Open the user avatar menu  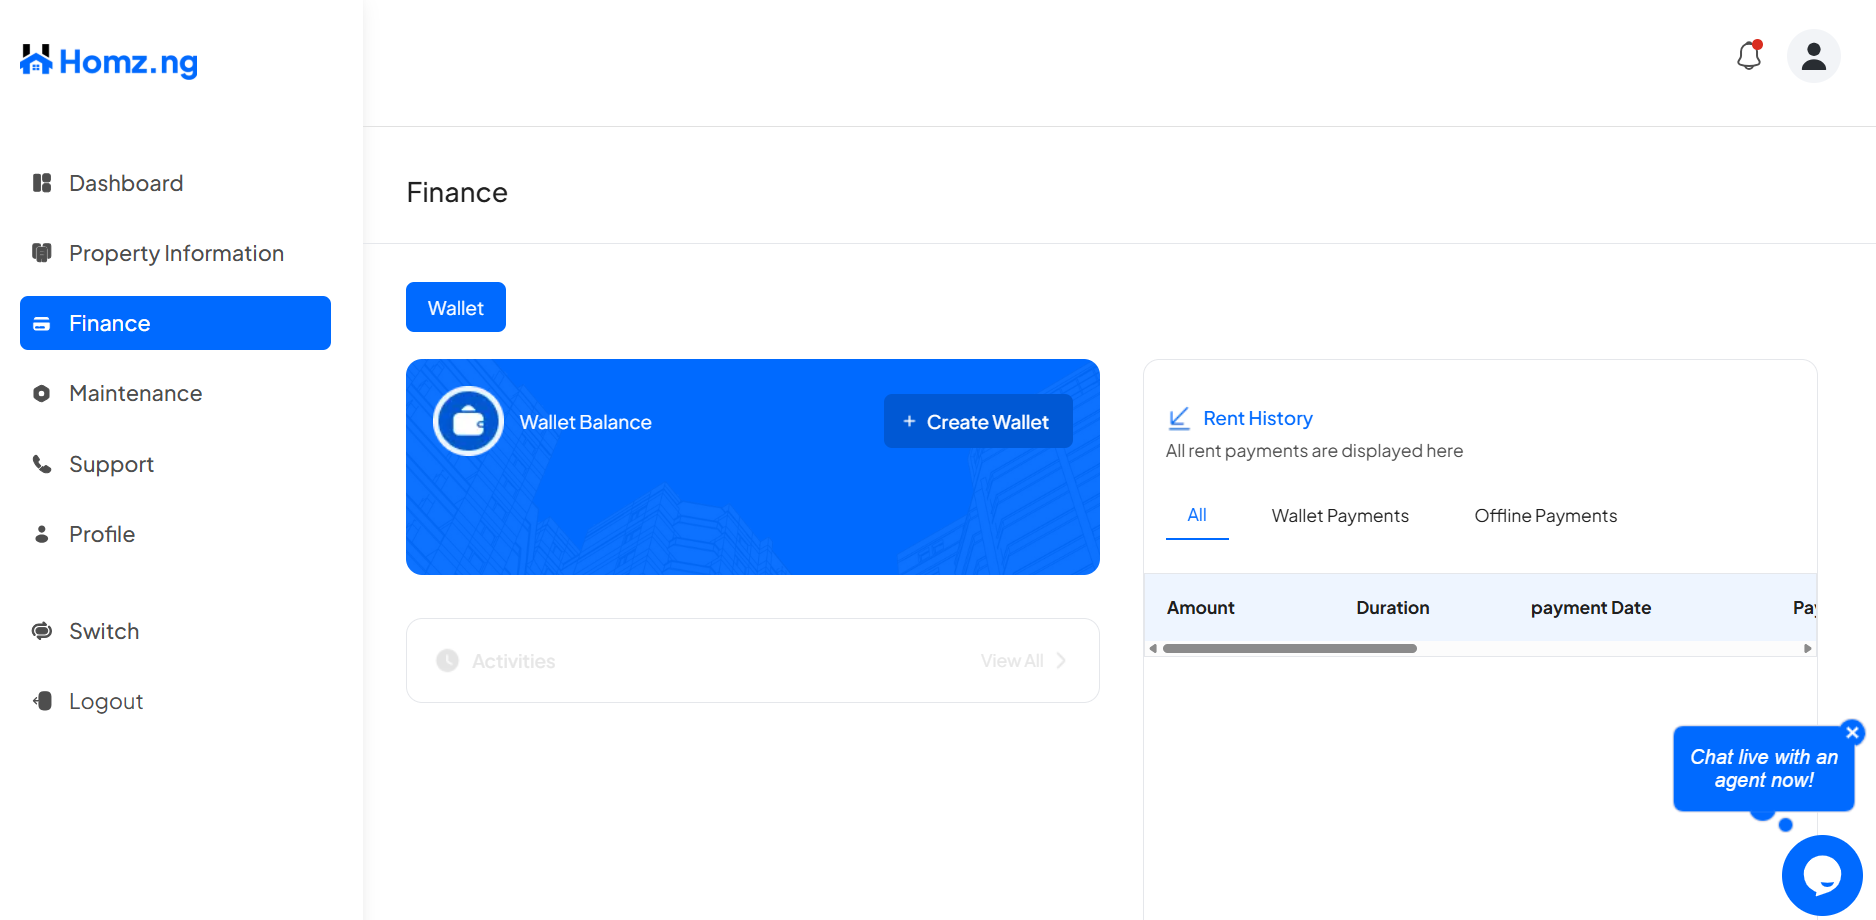pos(1814,56)
